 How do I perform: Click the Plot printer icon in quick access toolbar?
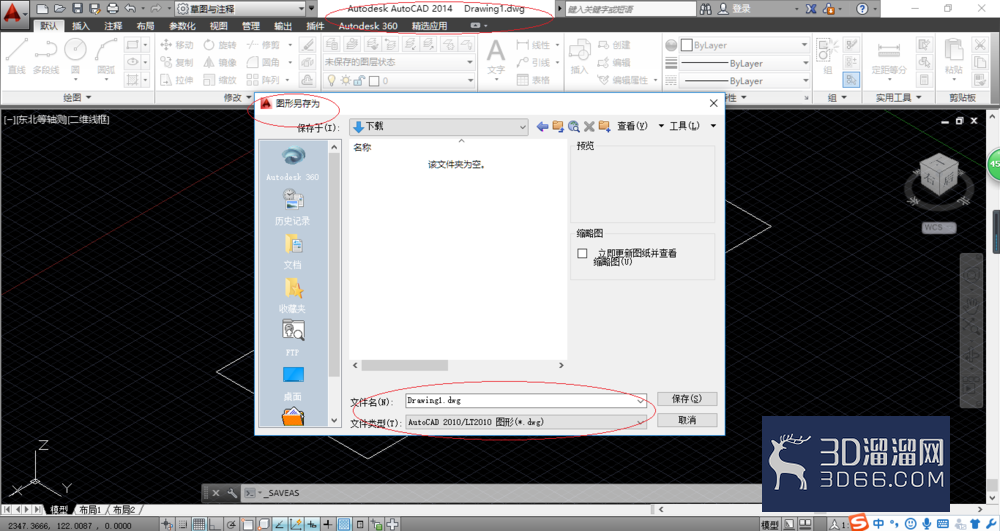pos(113,9)
